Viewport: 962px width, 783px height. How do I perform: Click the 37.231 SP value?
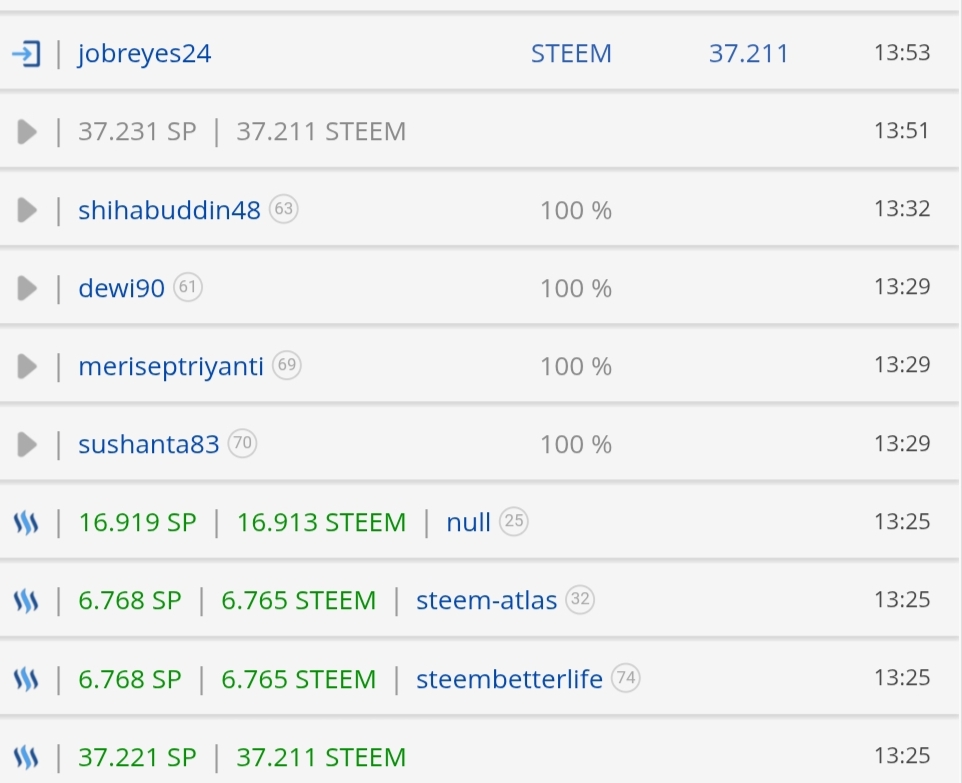(x=137, y=132)
